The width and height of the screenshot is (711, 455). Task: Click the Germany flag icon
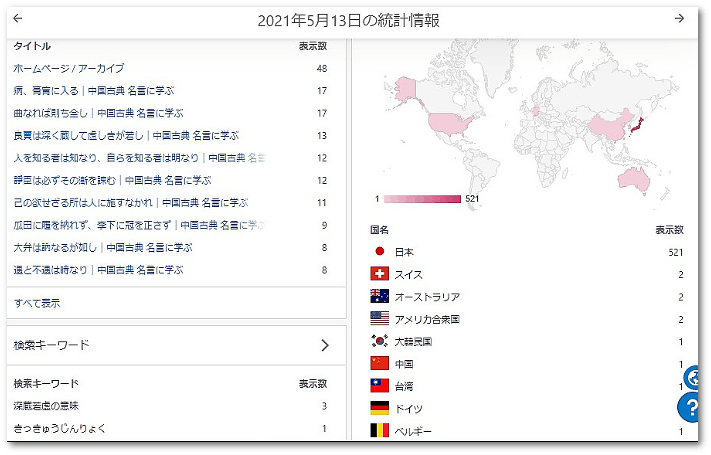tap(379, 408)
